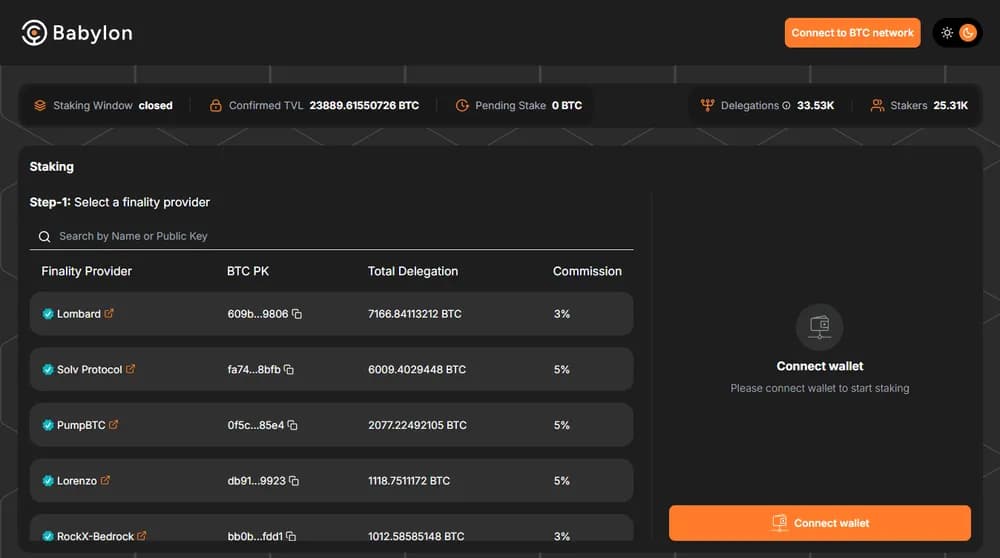
Task: Open Solv Protocol's external link icon
Action: click(130, 369)
